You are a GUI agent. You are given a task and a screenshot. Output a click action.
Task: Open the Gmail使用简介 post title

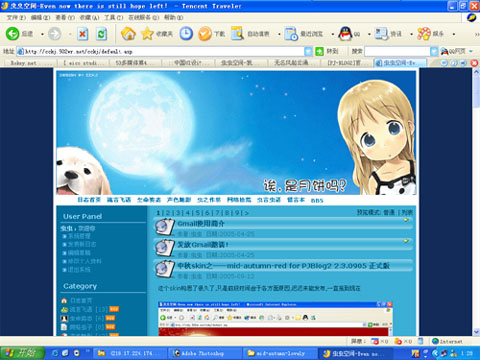tap(201, 224)
